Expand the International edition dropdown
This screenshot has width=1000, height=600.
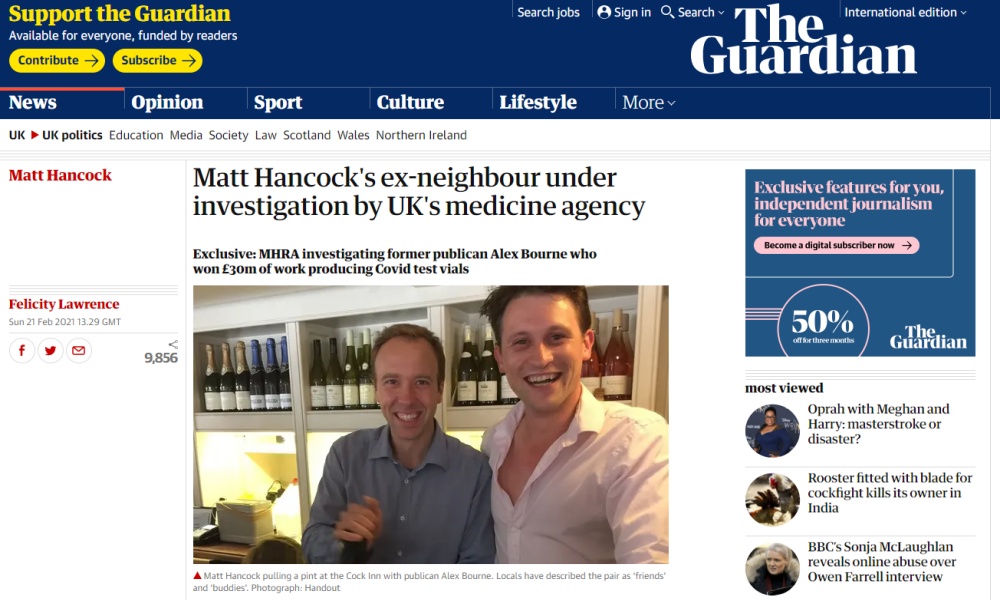click(x=905, y=12)
